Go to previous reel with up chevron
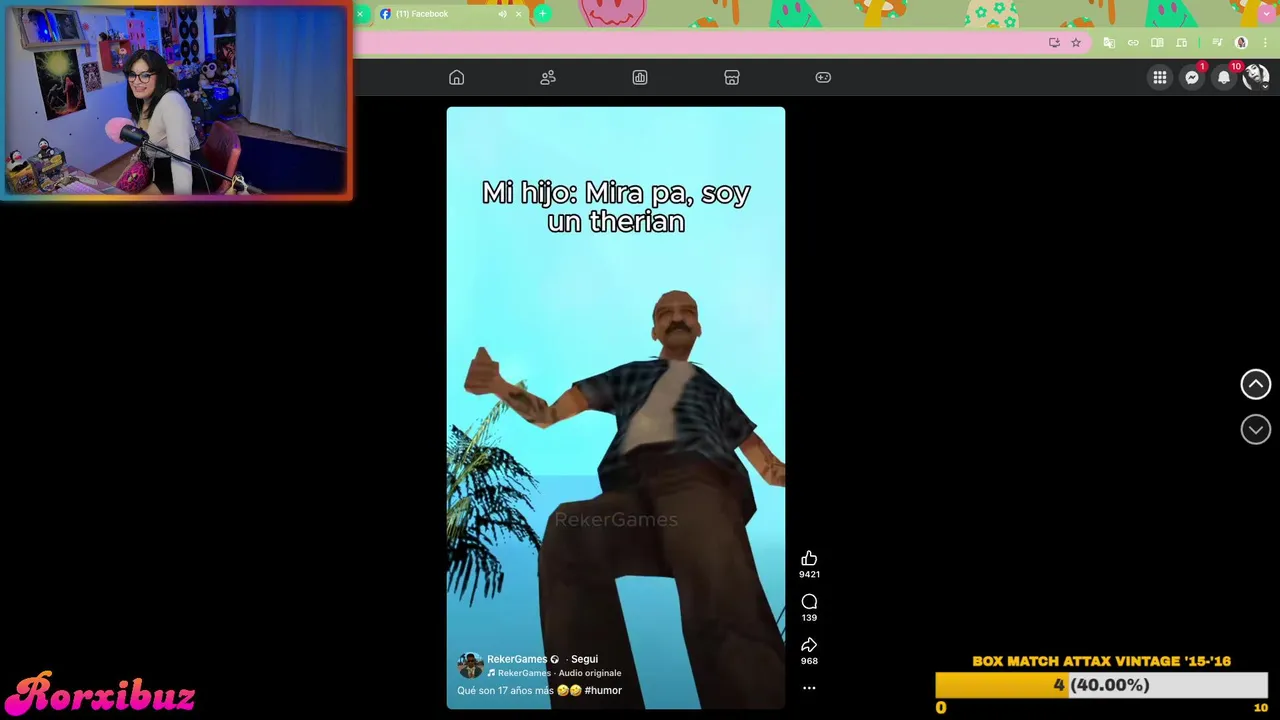This screenshot has height=720, width=1280. tap(1256, 384)
